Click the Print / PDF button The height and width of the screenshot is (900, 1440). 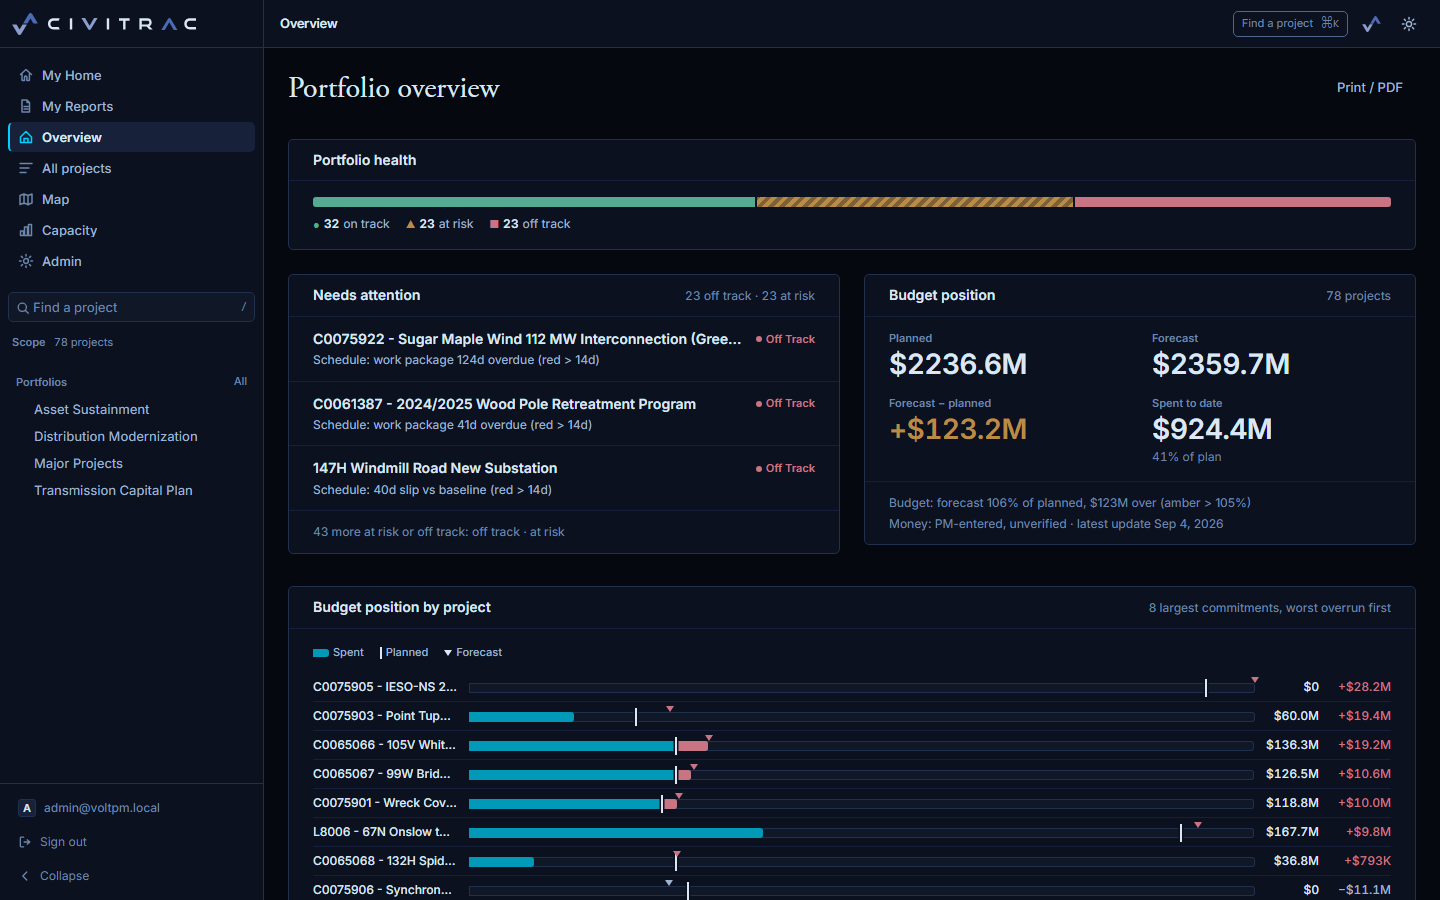(1369, 87)
